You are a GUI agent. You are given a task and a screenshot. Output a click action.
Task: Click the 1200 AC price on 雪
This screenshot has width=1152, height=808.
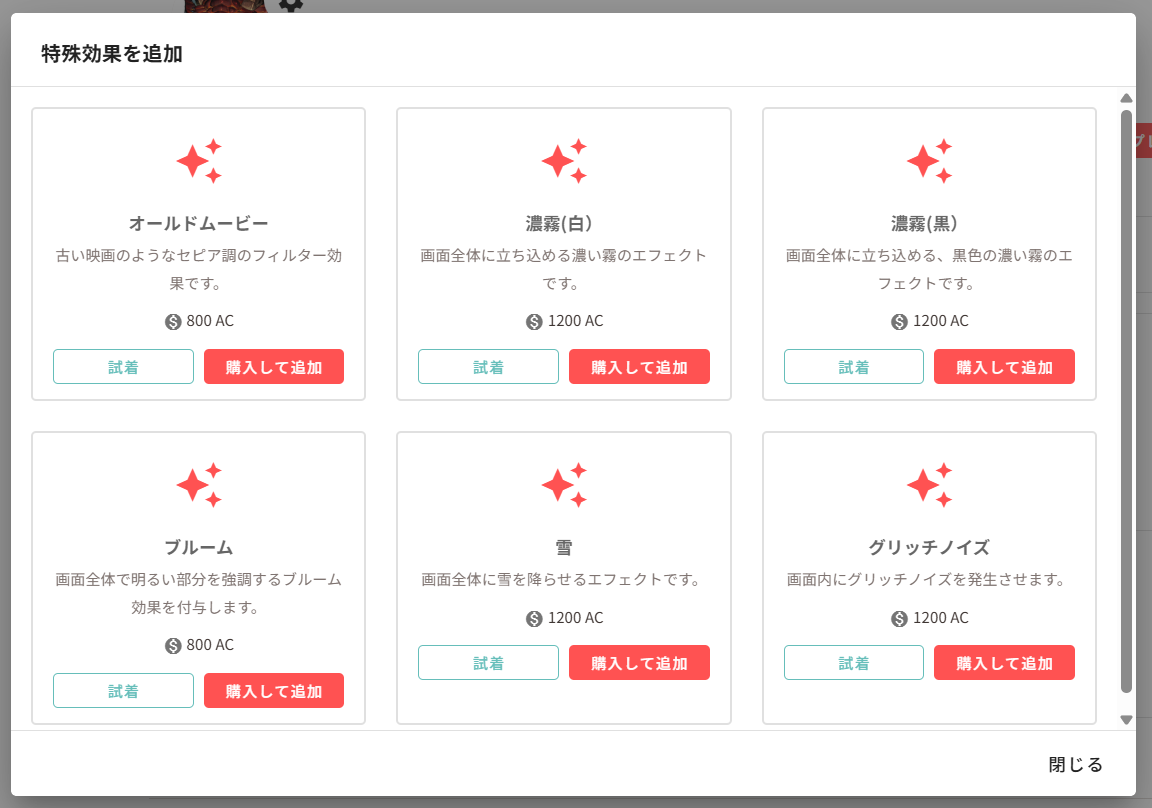pos(575,618)
